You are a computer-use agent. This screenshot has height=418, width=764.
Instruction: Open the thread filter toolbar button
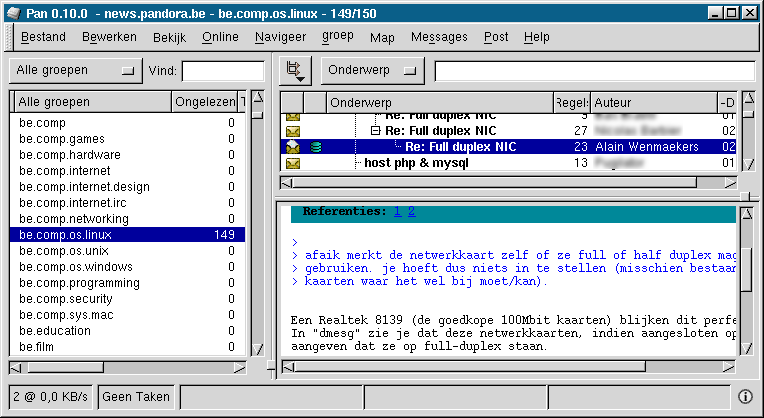tap(295, 71)
